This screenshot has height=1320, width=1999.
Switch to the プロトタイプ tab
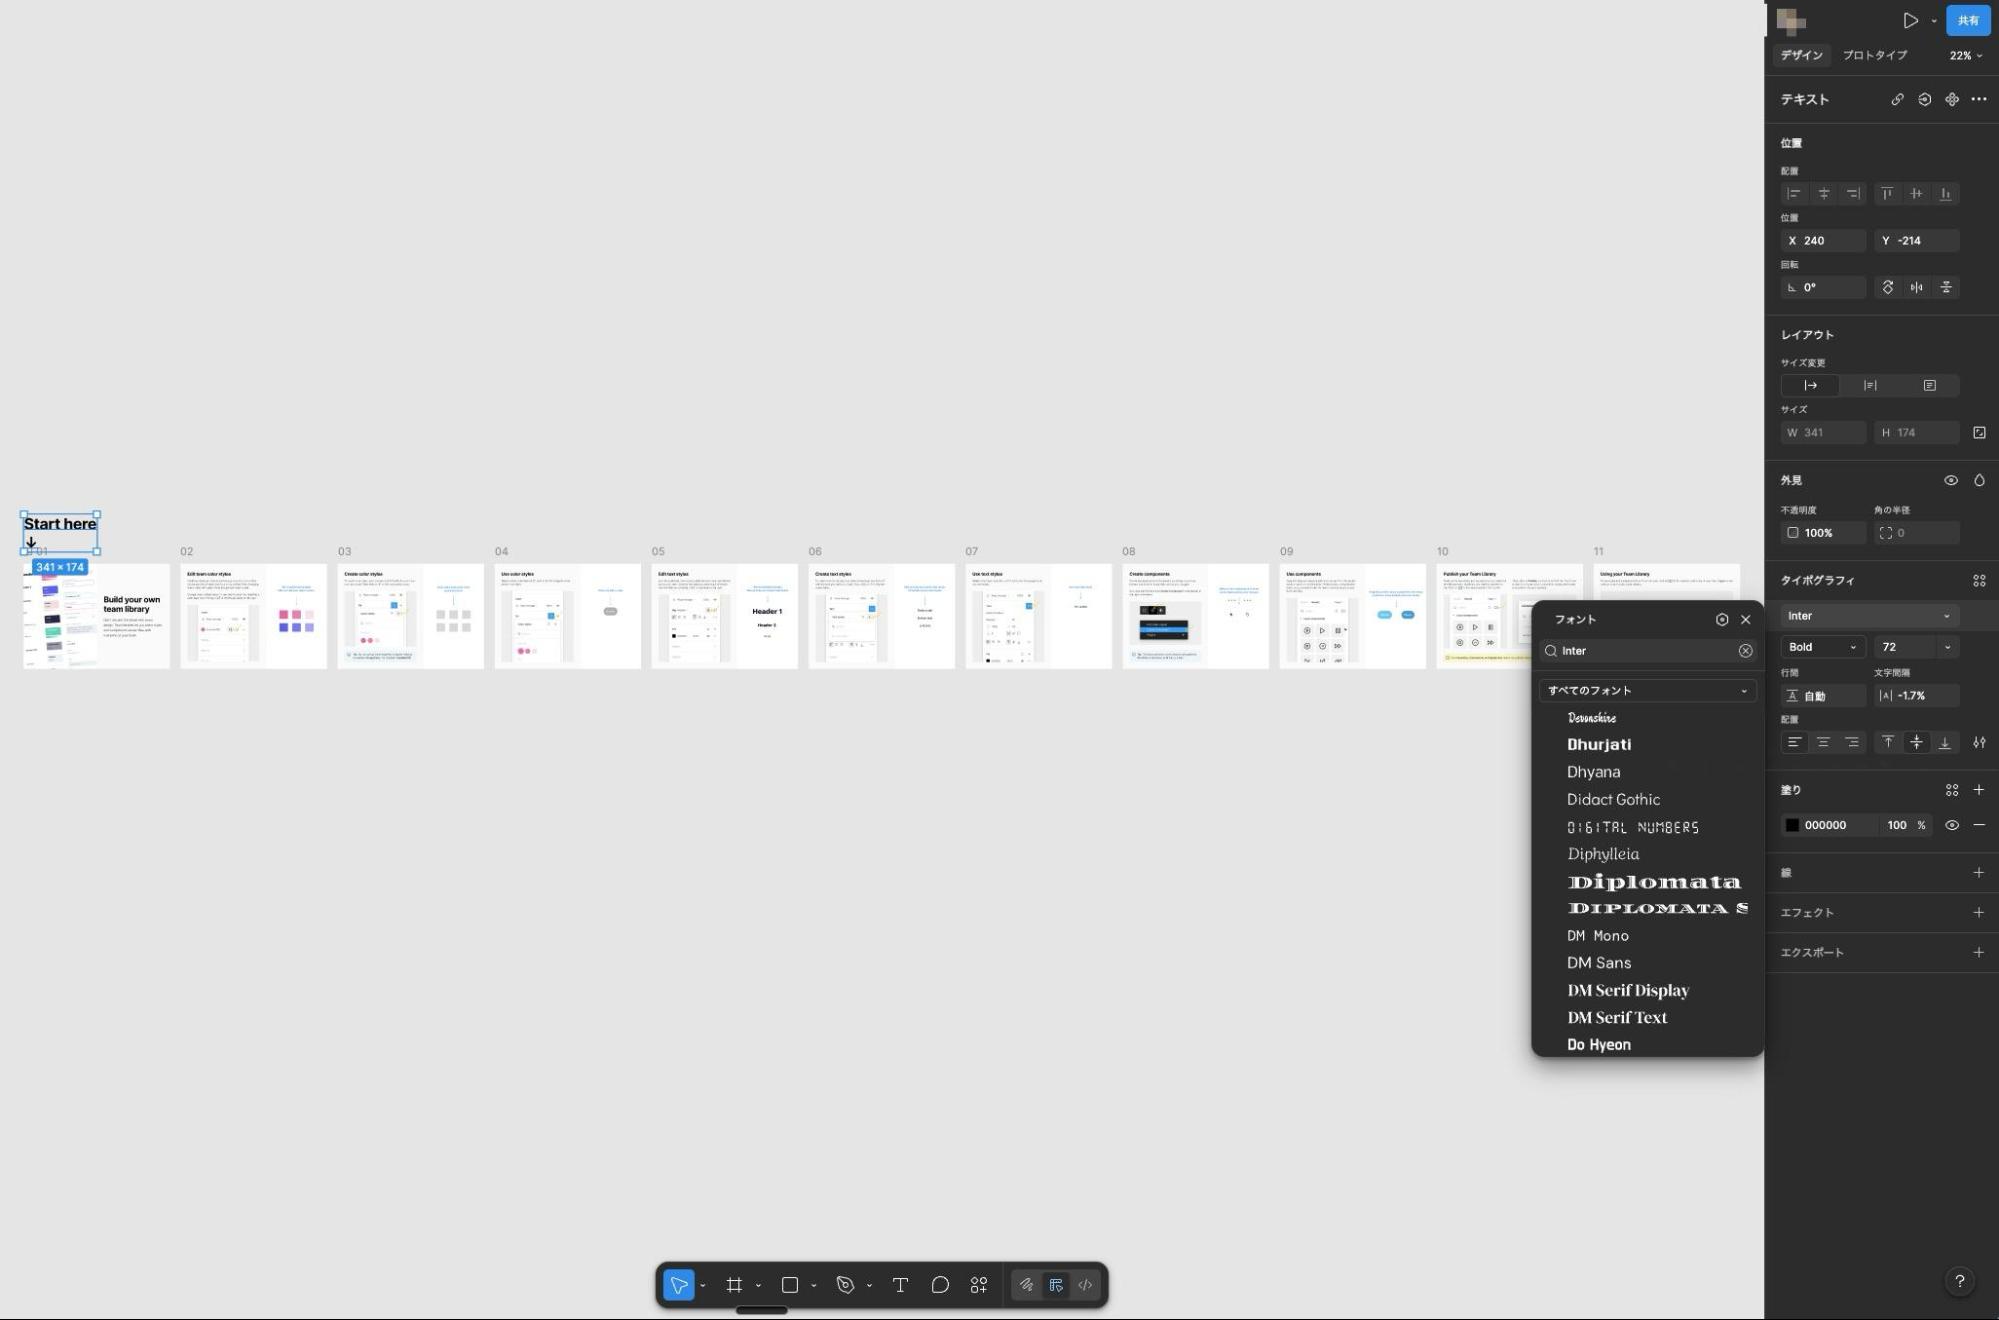[x=1874, y=56]
